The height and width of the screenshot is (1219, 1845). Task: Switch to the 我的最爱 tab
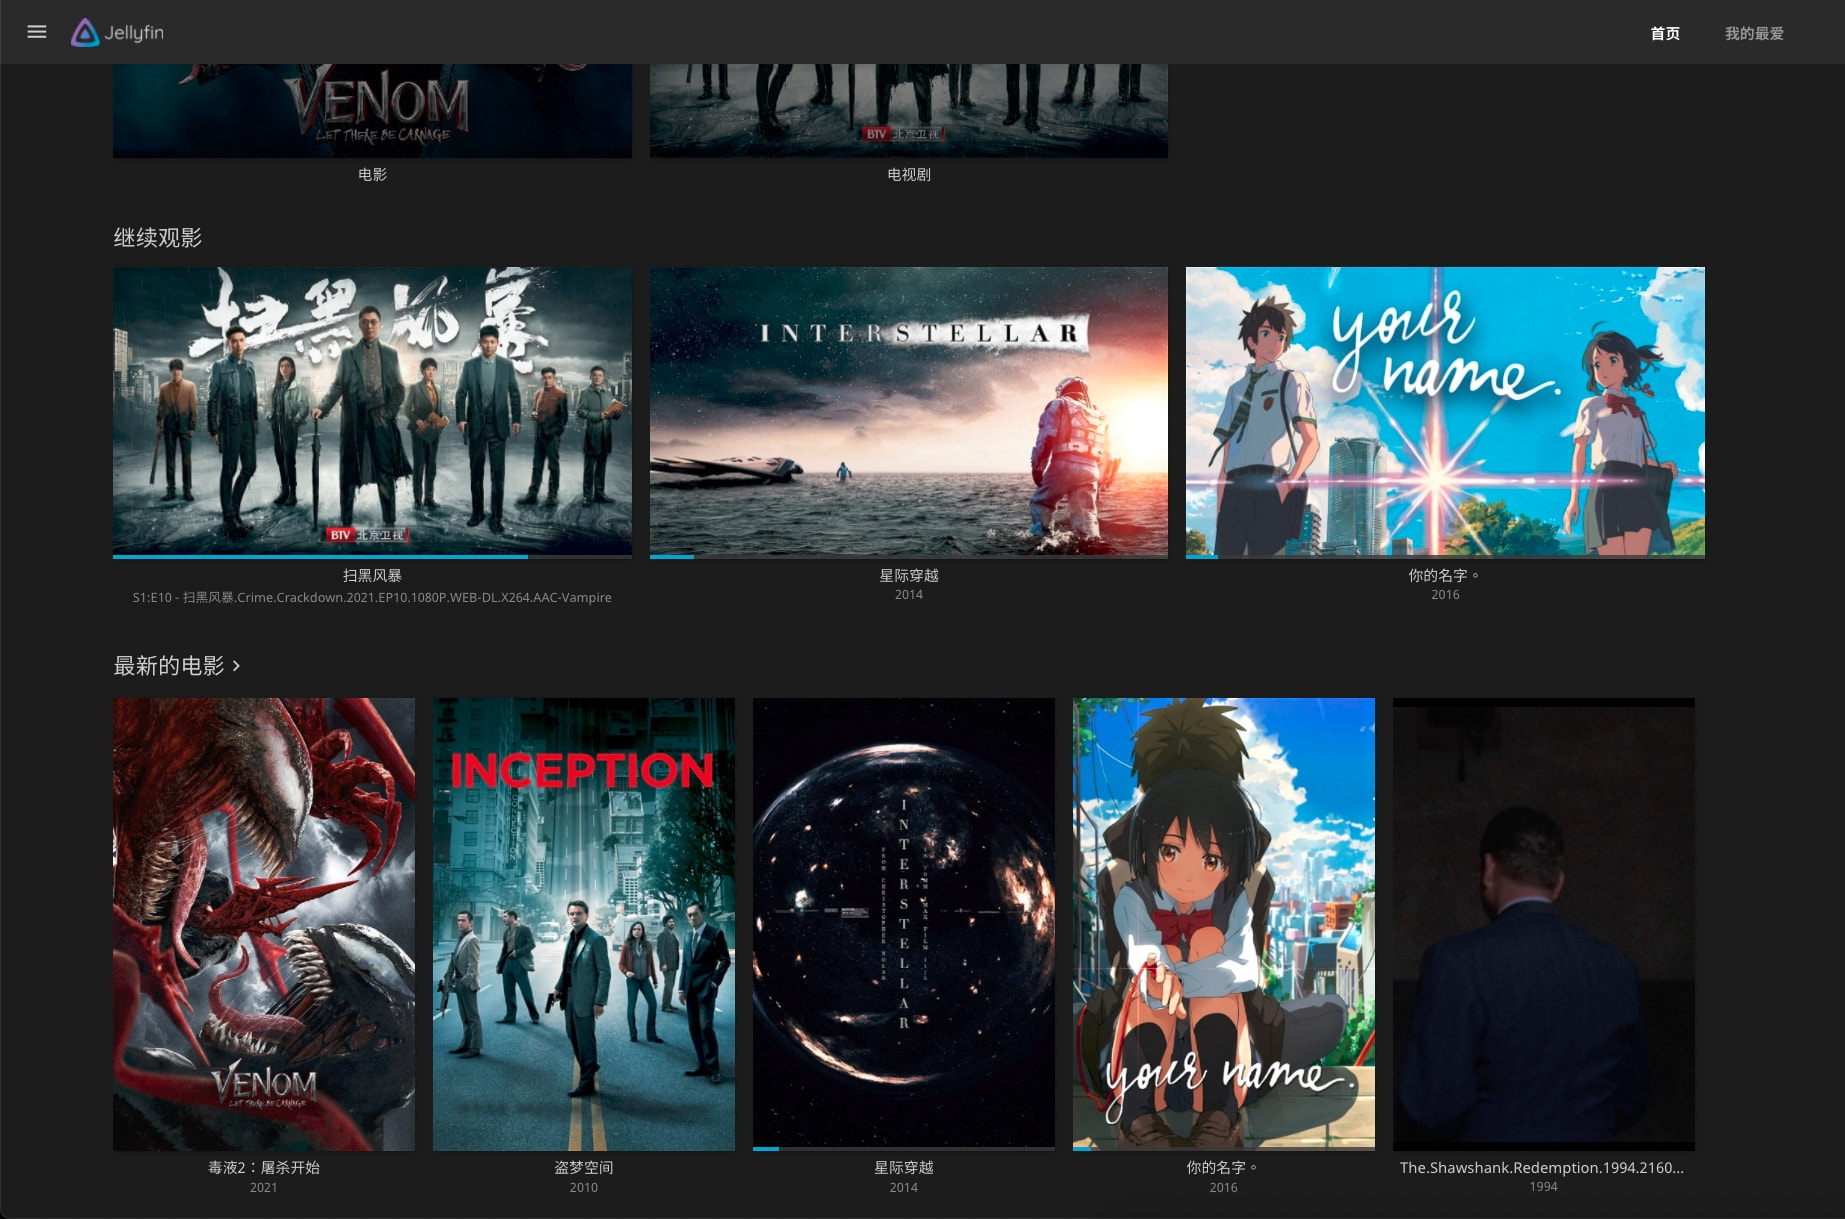tap(1754, 33)
